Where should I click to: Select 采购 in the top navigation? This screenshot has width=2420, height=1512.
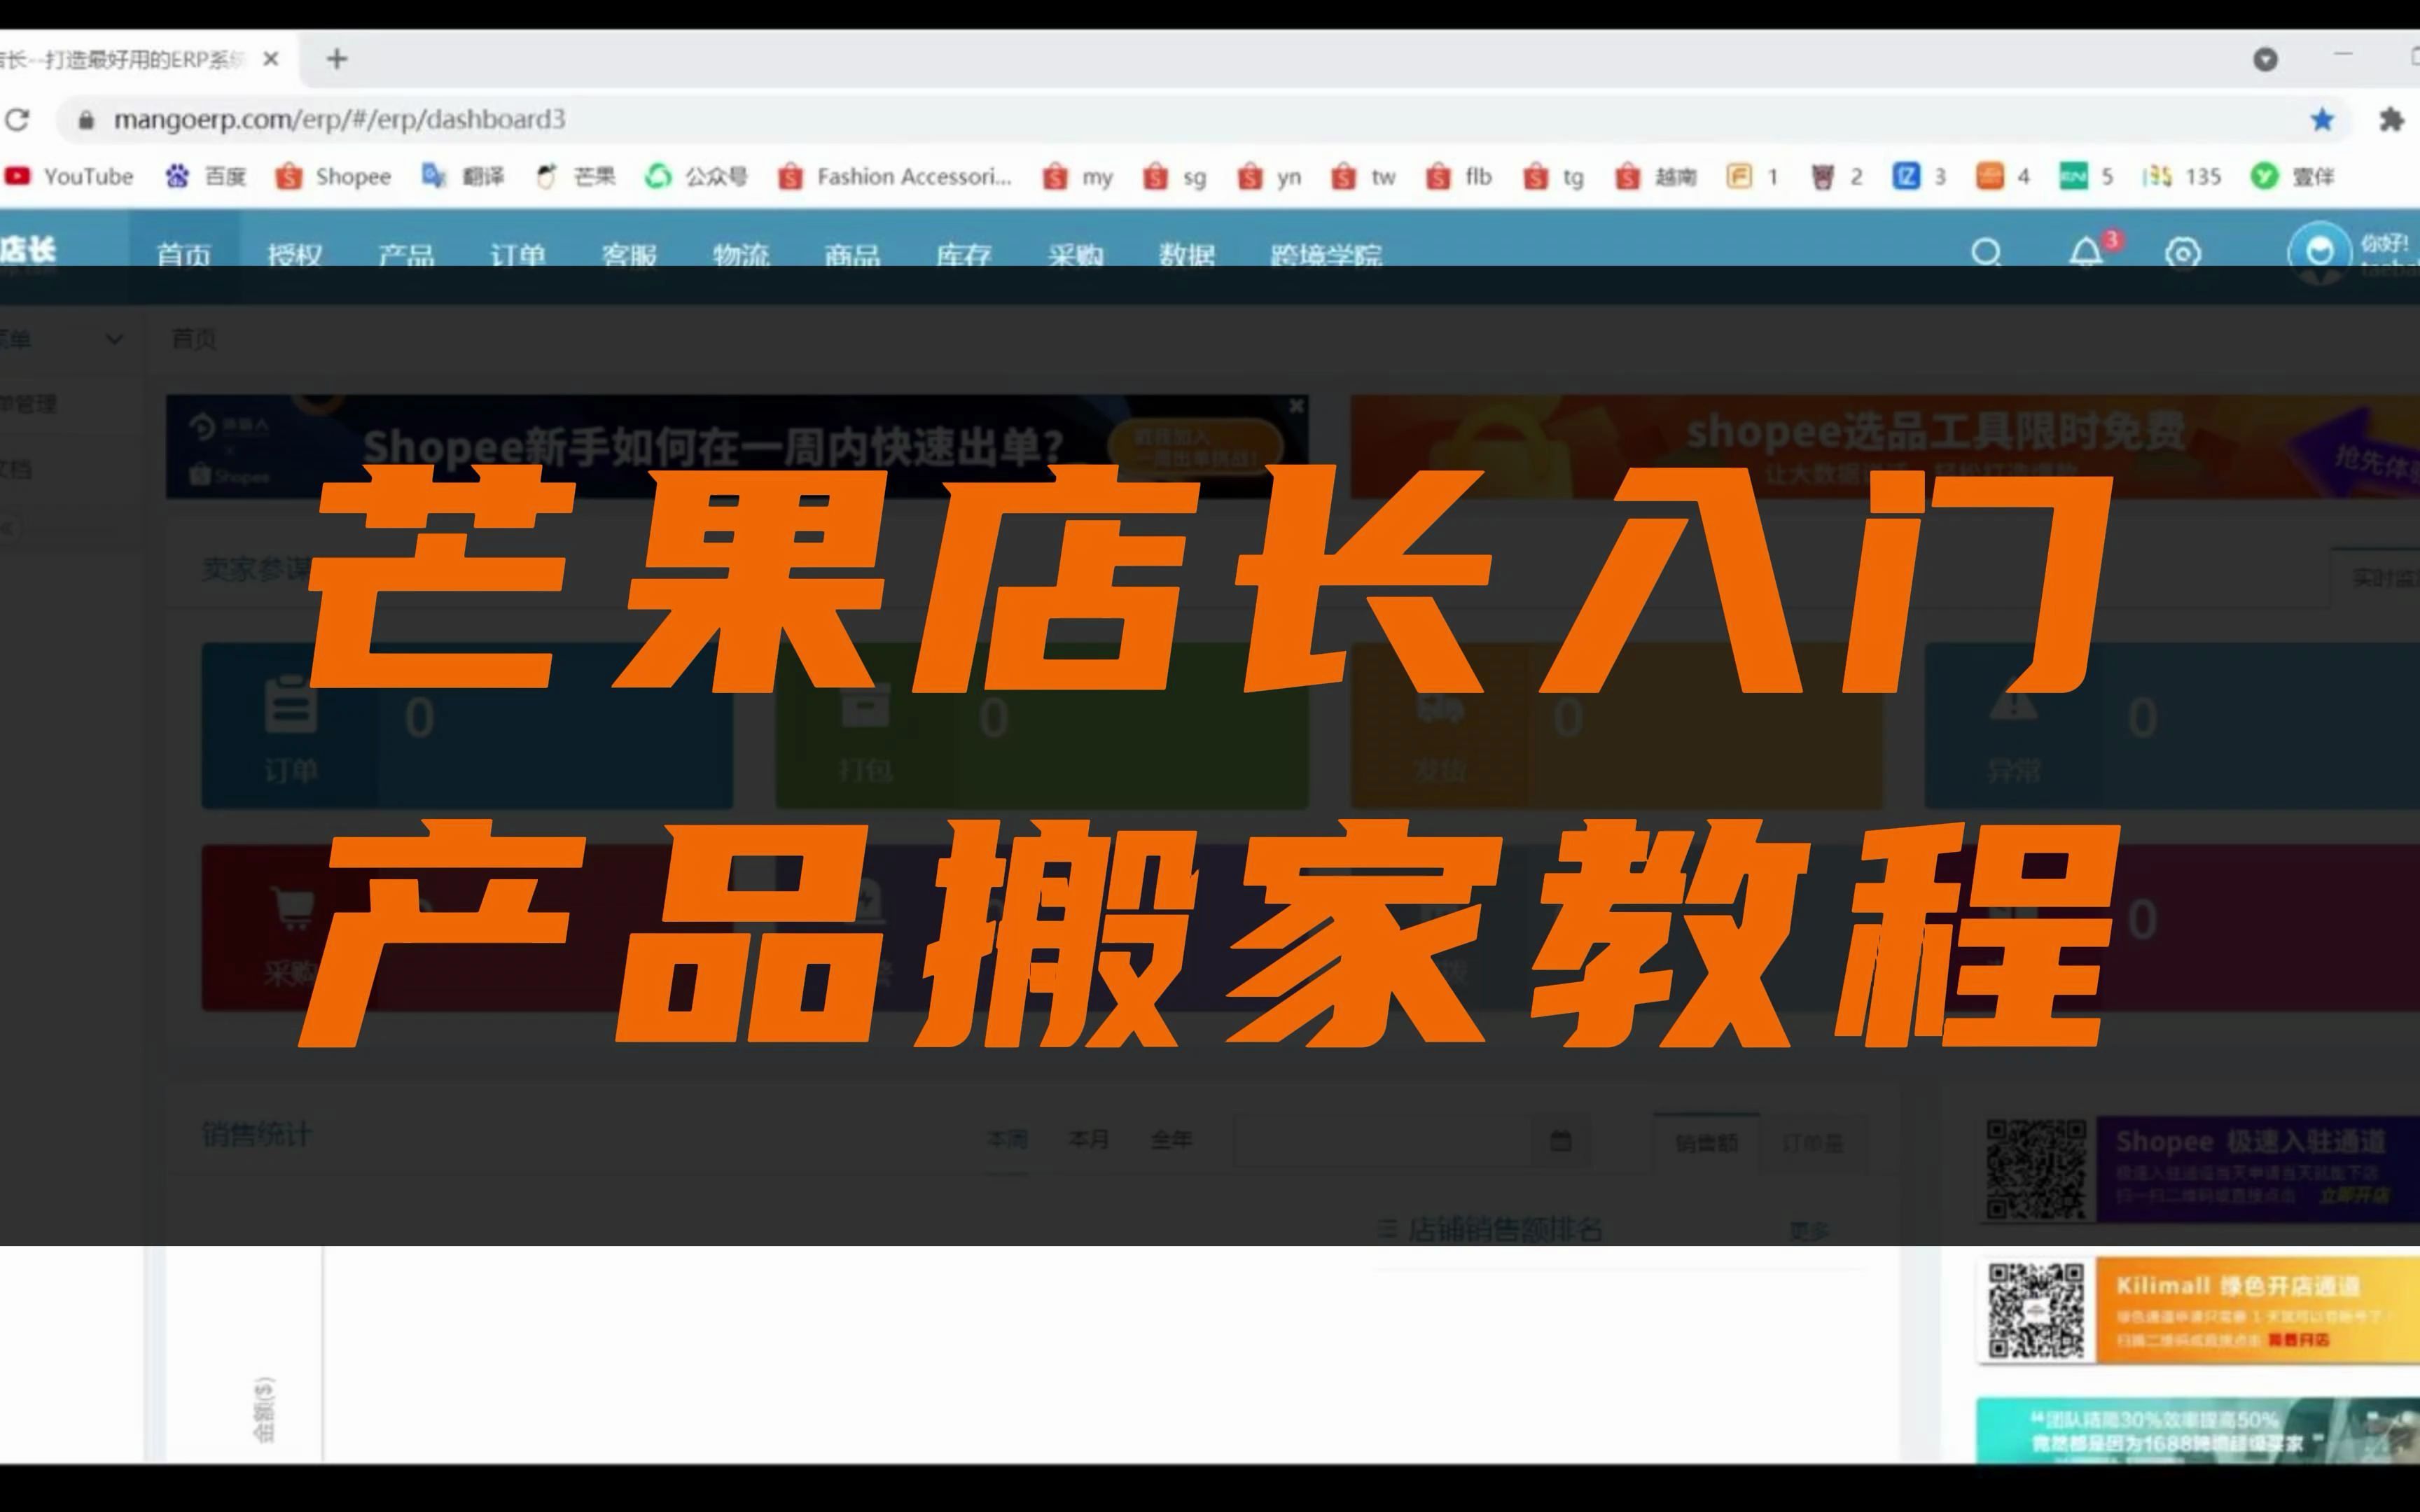tap(1075, 255)
